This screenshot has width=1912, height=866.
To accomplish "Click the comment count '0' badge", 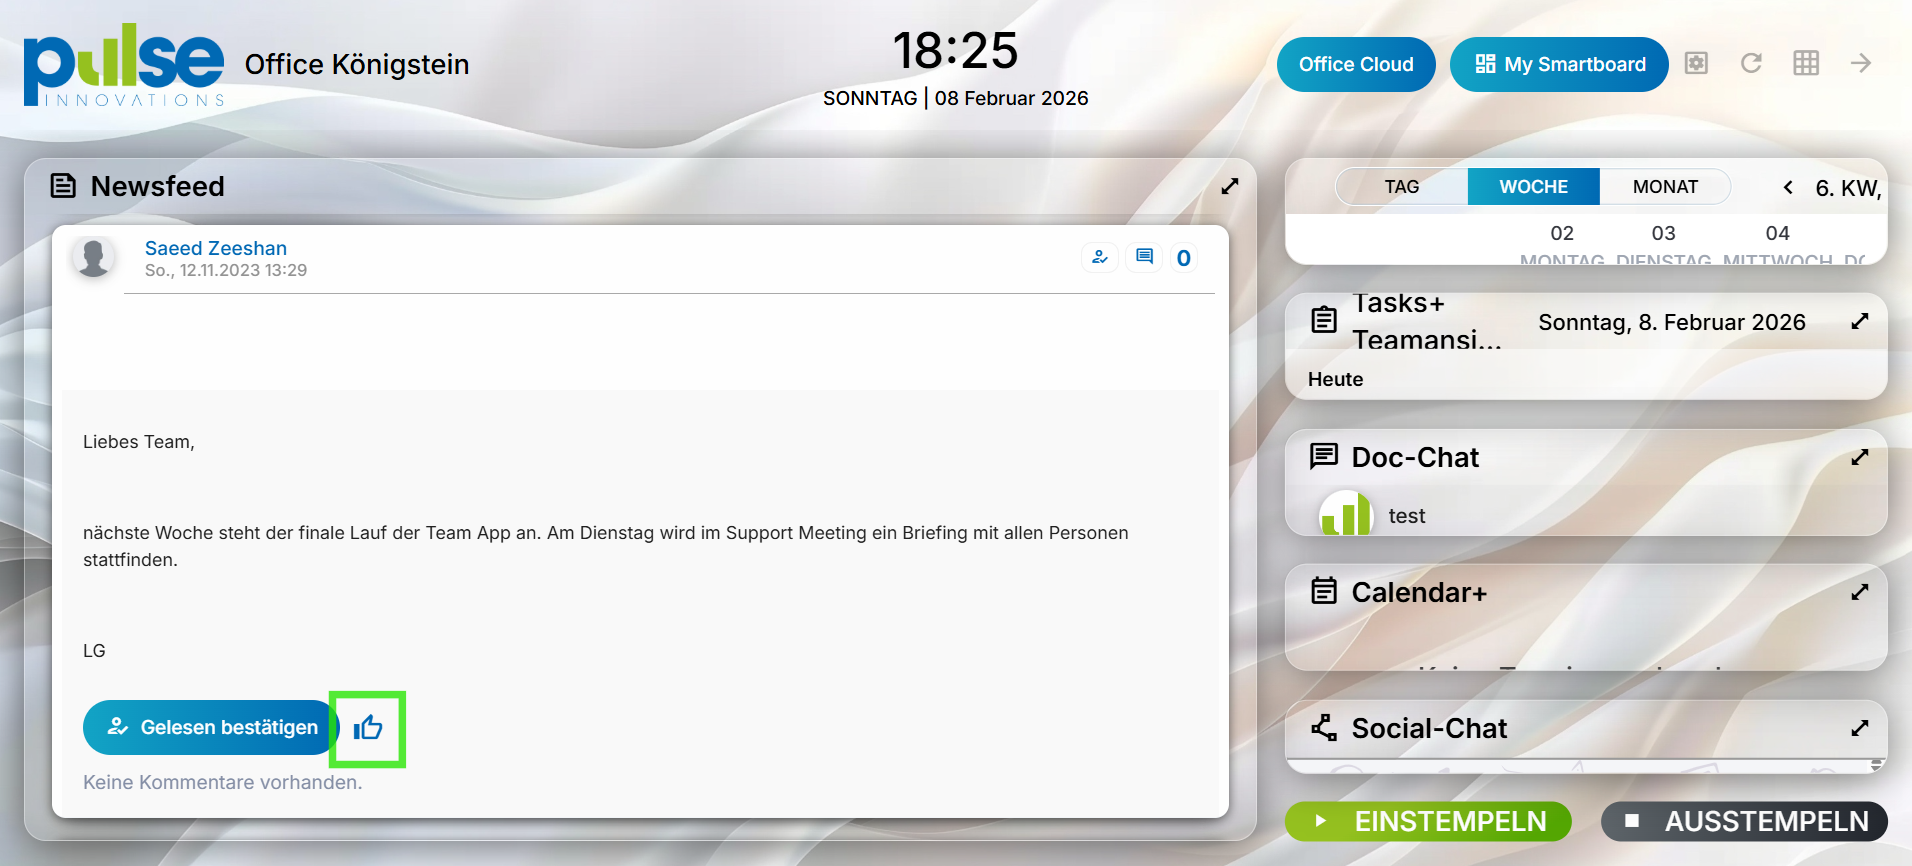I will (x=1184, y=258).
